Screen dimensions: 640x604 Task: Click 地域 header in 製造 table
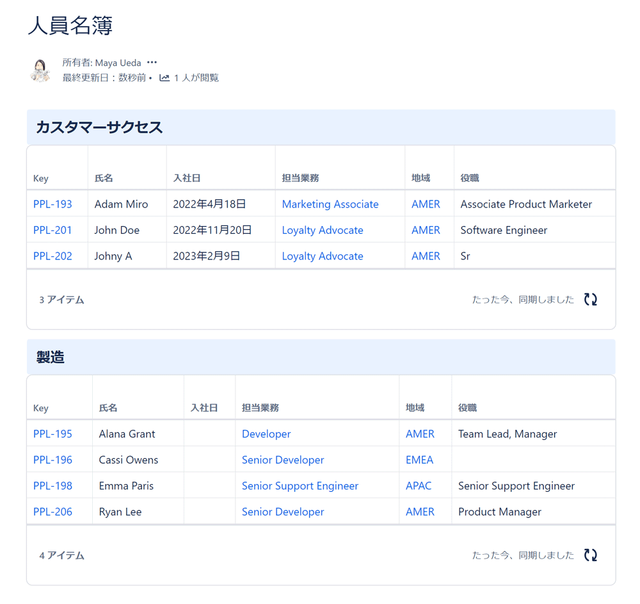coord(415,408)
